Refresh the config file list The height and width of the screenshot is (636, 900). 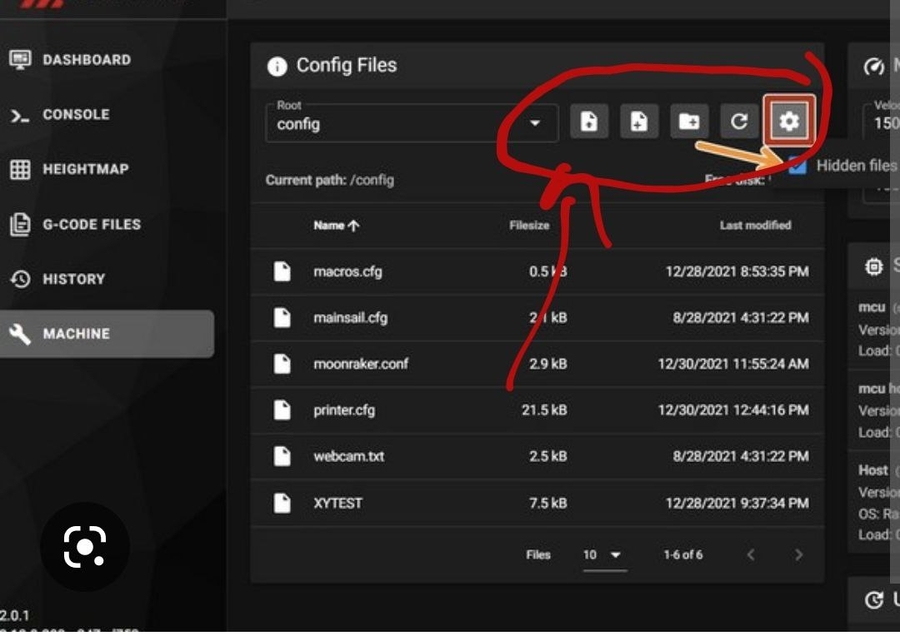click(x=739, y=122)
